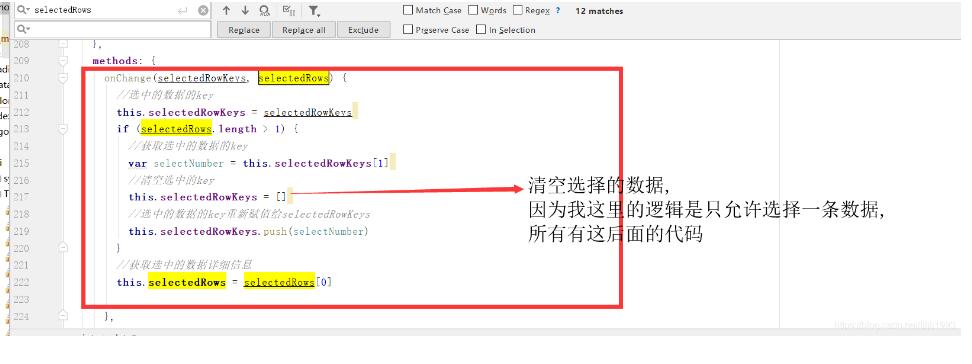The width and height of the screenshot is (972, 364).
Task: Click the Select all occurrences icon
Action: click(x=288, y=11)
